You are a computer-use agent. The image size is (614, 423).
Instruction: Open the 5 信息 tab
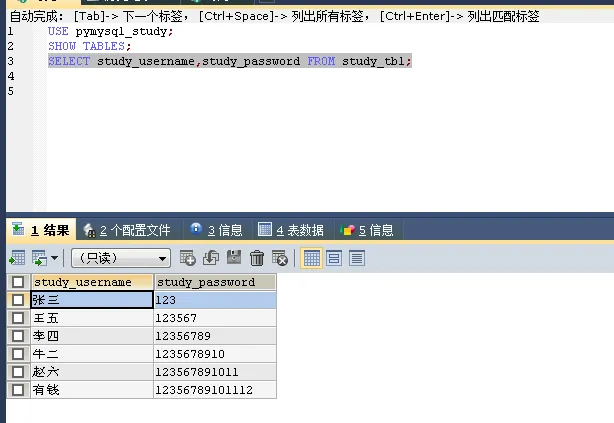(x=367, y=230)
